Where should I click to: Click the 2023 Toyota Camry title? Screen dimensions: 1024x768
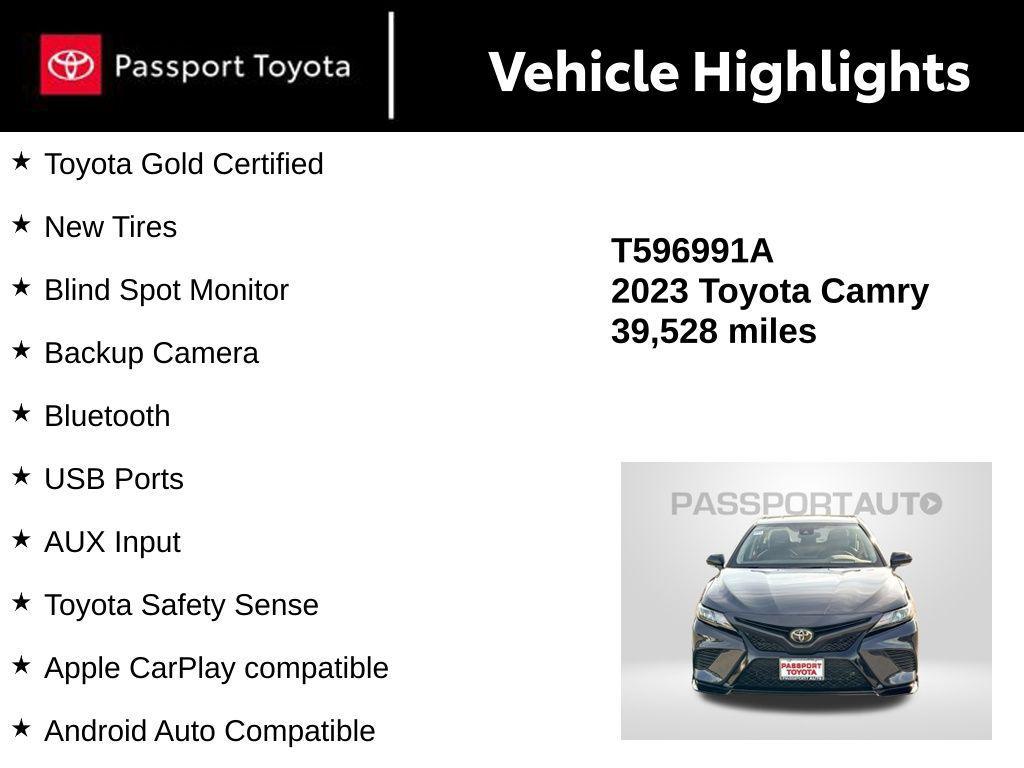pyautogui.click(x=769, y=291)
